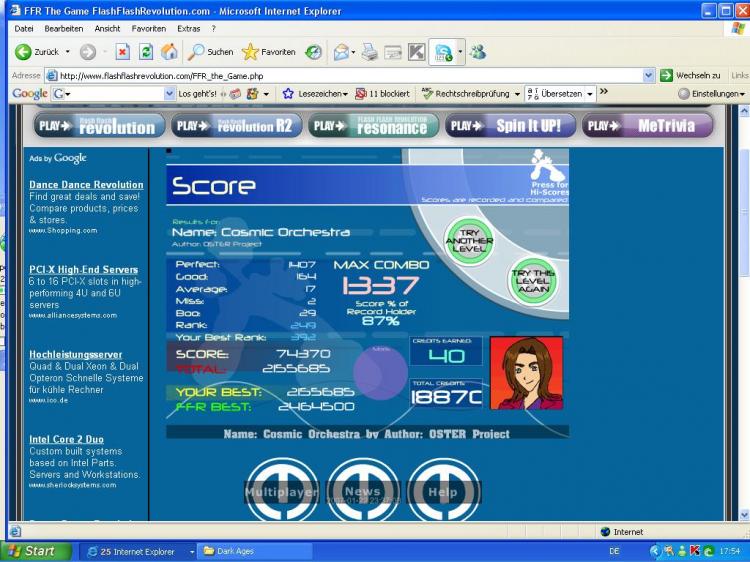This screenshot has height=562, width=750.
Task: Open the Favoriten menu in menu bar
Action: [x=149, y=29]
